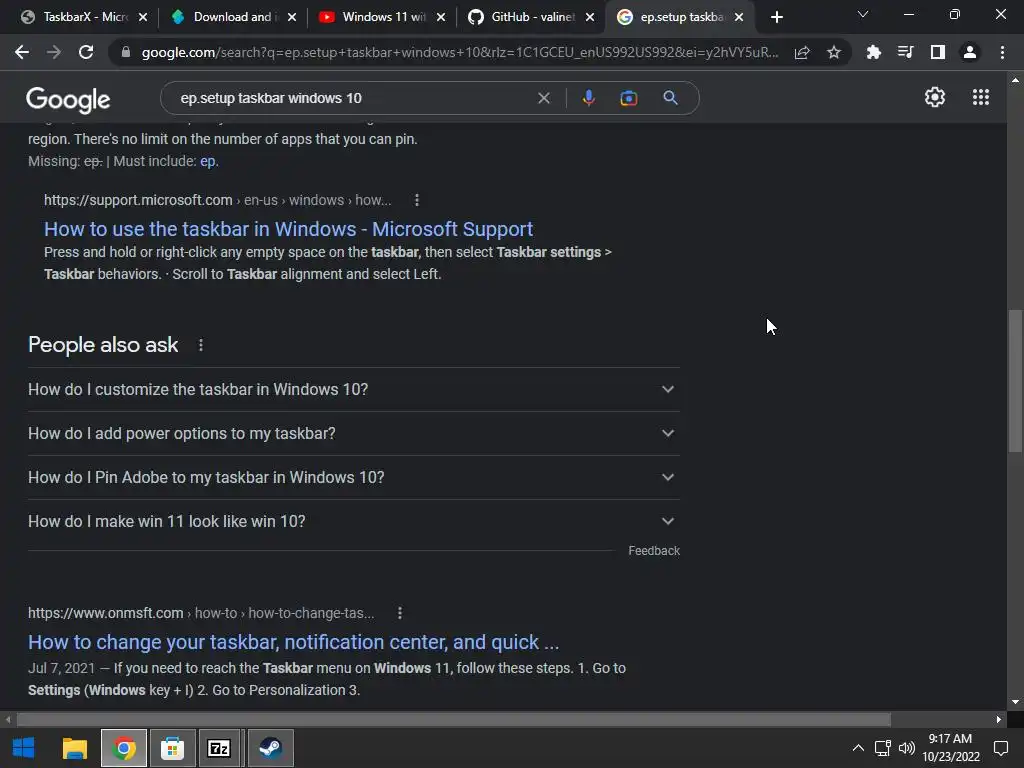Click the 'ep' must include link

[208, 161]
